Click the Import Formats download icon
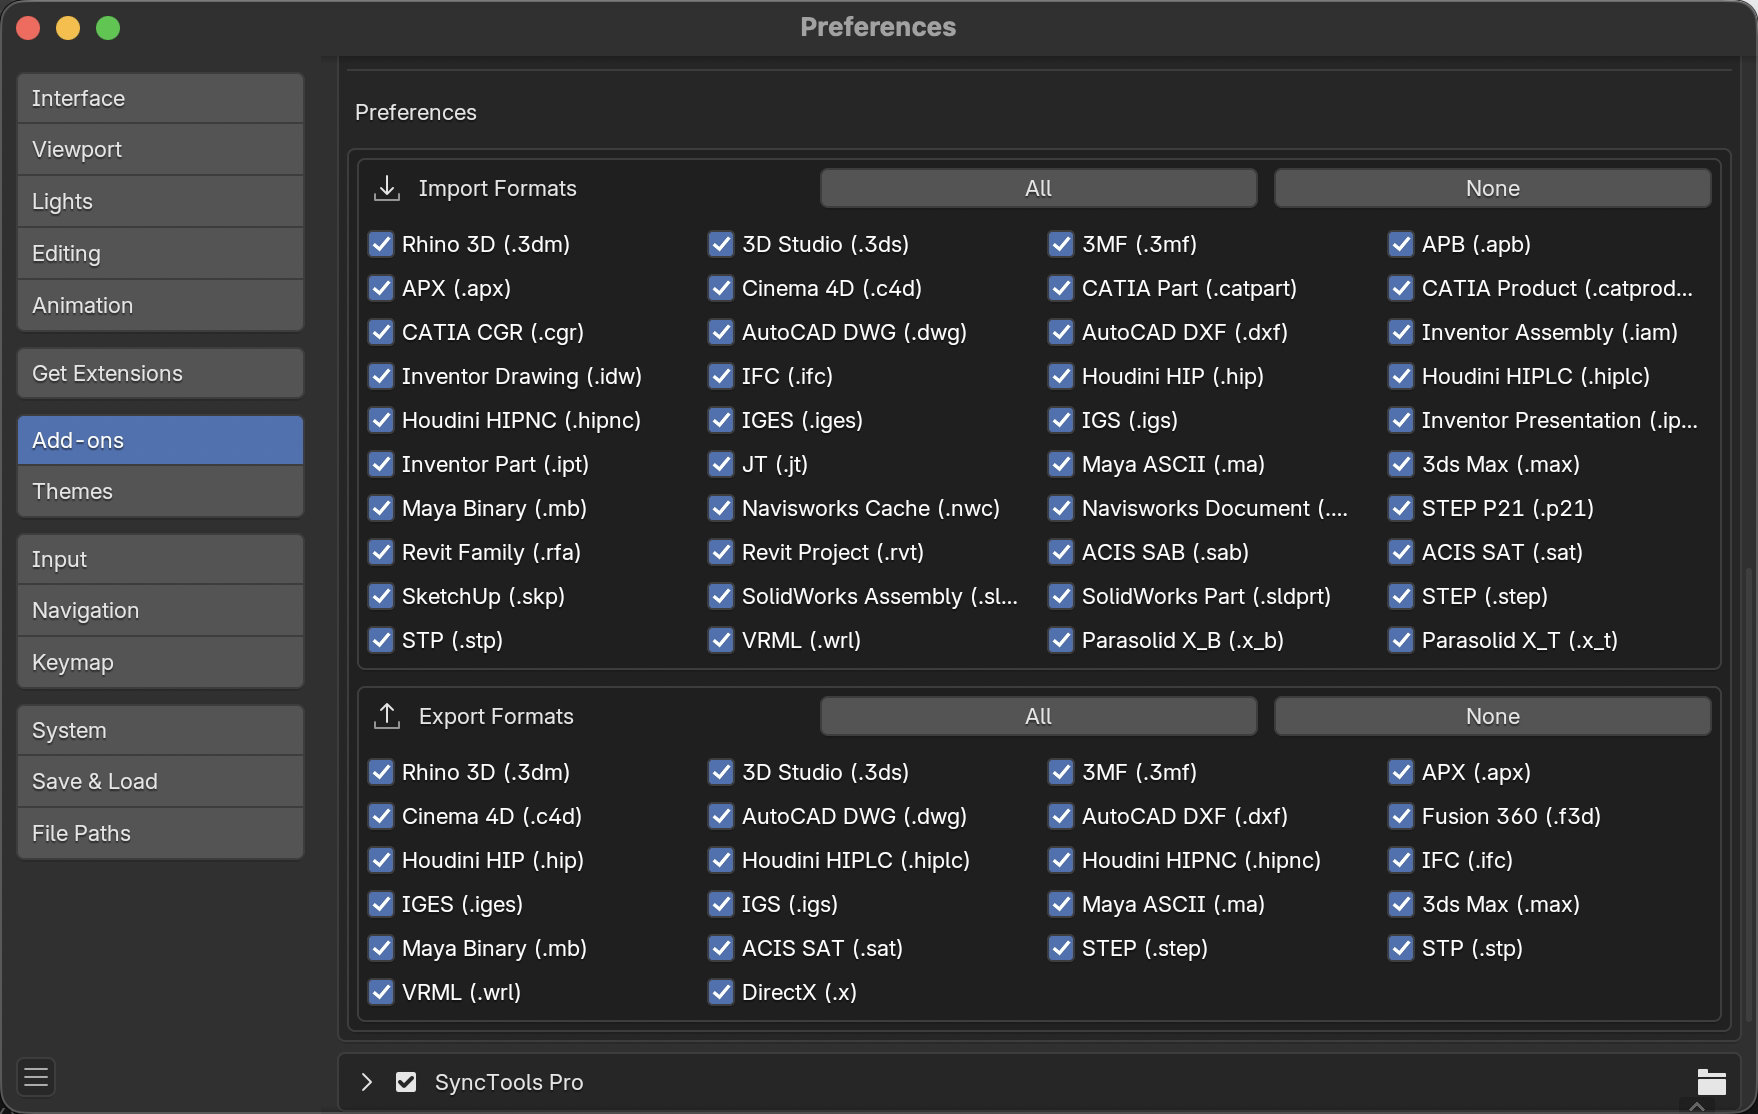1758x1114 pixels. pos(387,188)
